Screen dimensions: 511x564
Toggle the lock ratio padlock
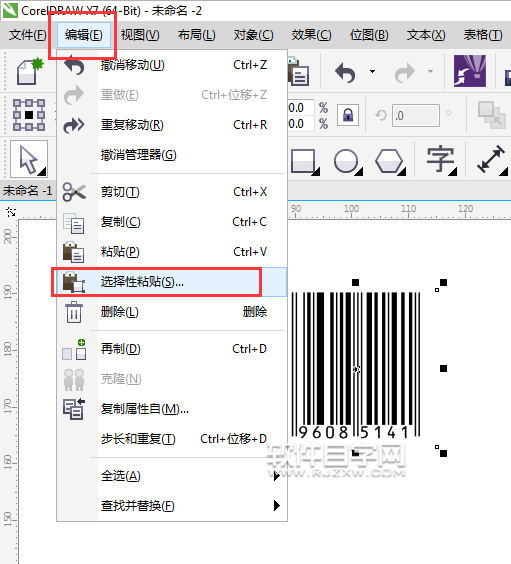348,115
